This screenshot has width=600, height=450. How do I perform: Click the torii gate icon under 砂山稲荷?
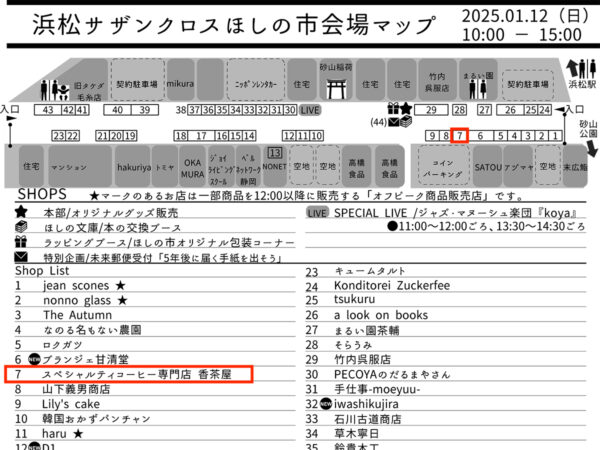click(336, 89)
